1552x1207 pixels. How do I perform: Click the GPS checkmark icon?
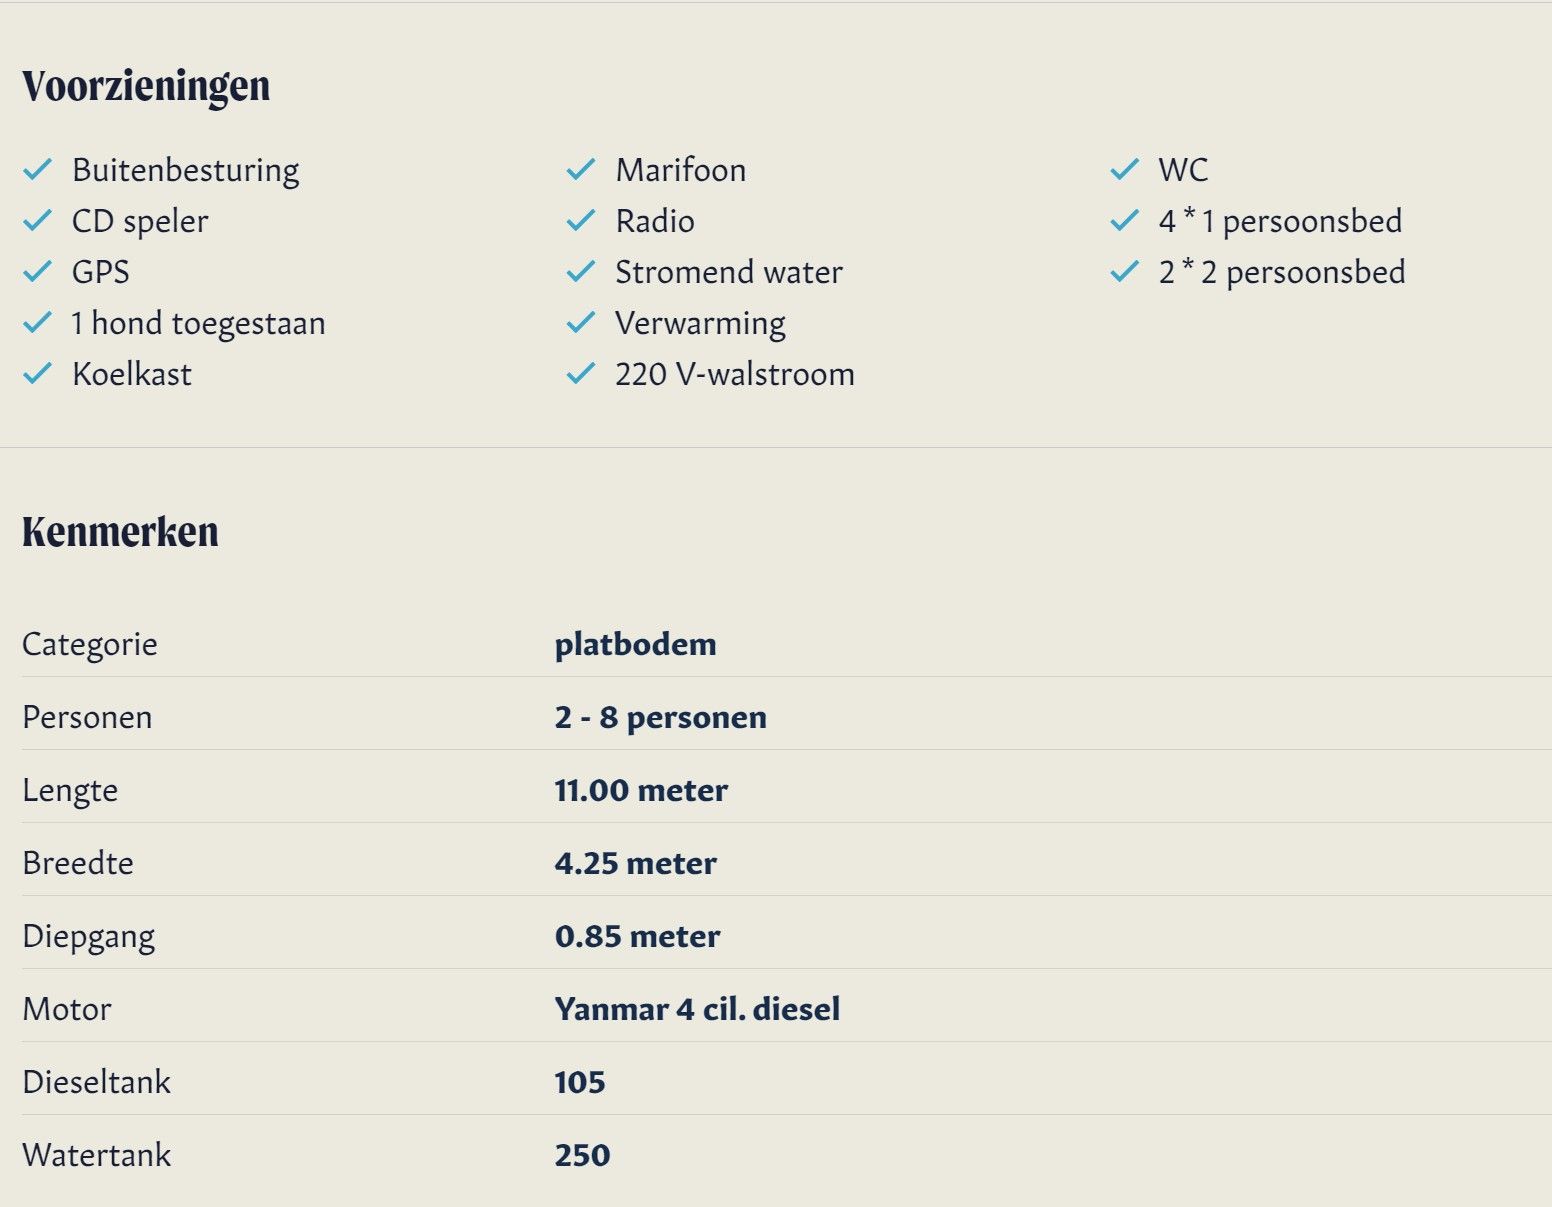point(37,272)
